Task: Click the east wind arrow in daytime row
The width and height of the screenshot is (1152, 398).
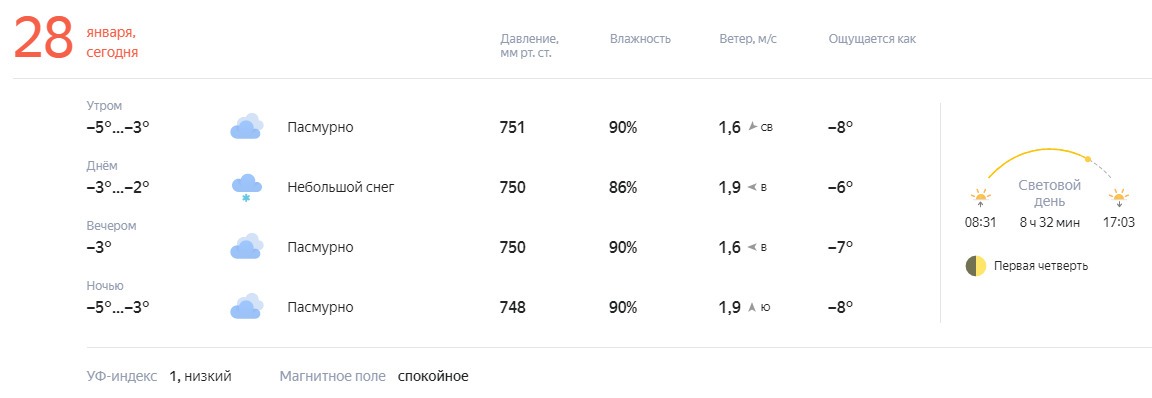Action: pos(752,187)
